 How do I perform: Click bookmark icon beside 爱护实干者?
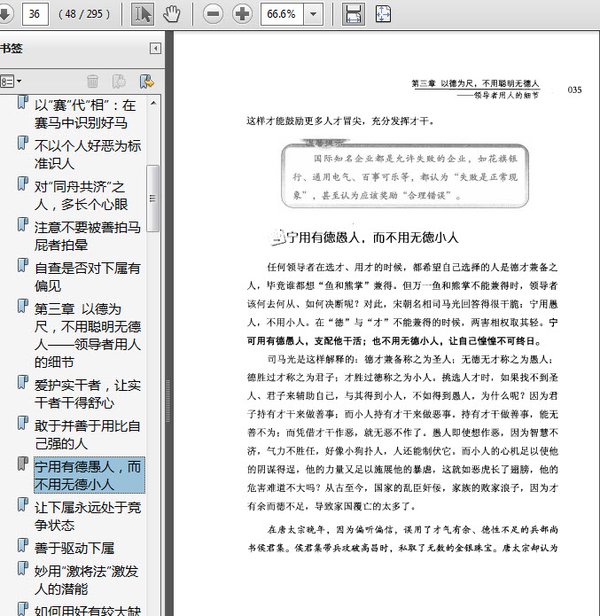click(x=23, y=383)
